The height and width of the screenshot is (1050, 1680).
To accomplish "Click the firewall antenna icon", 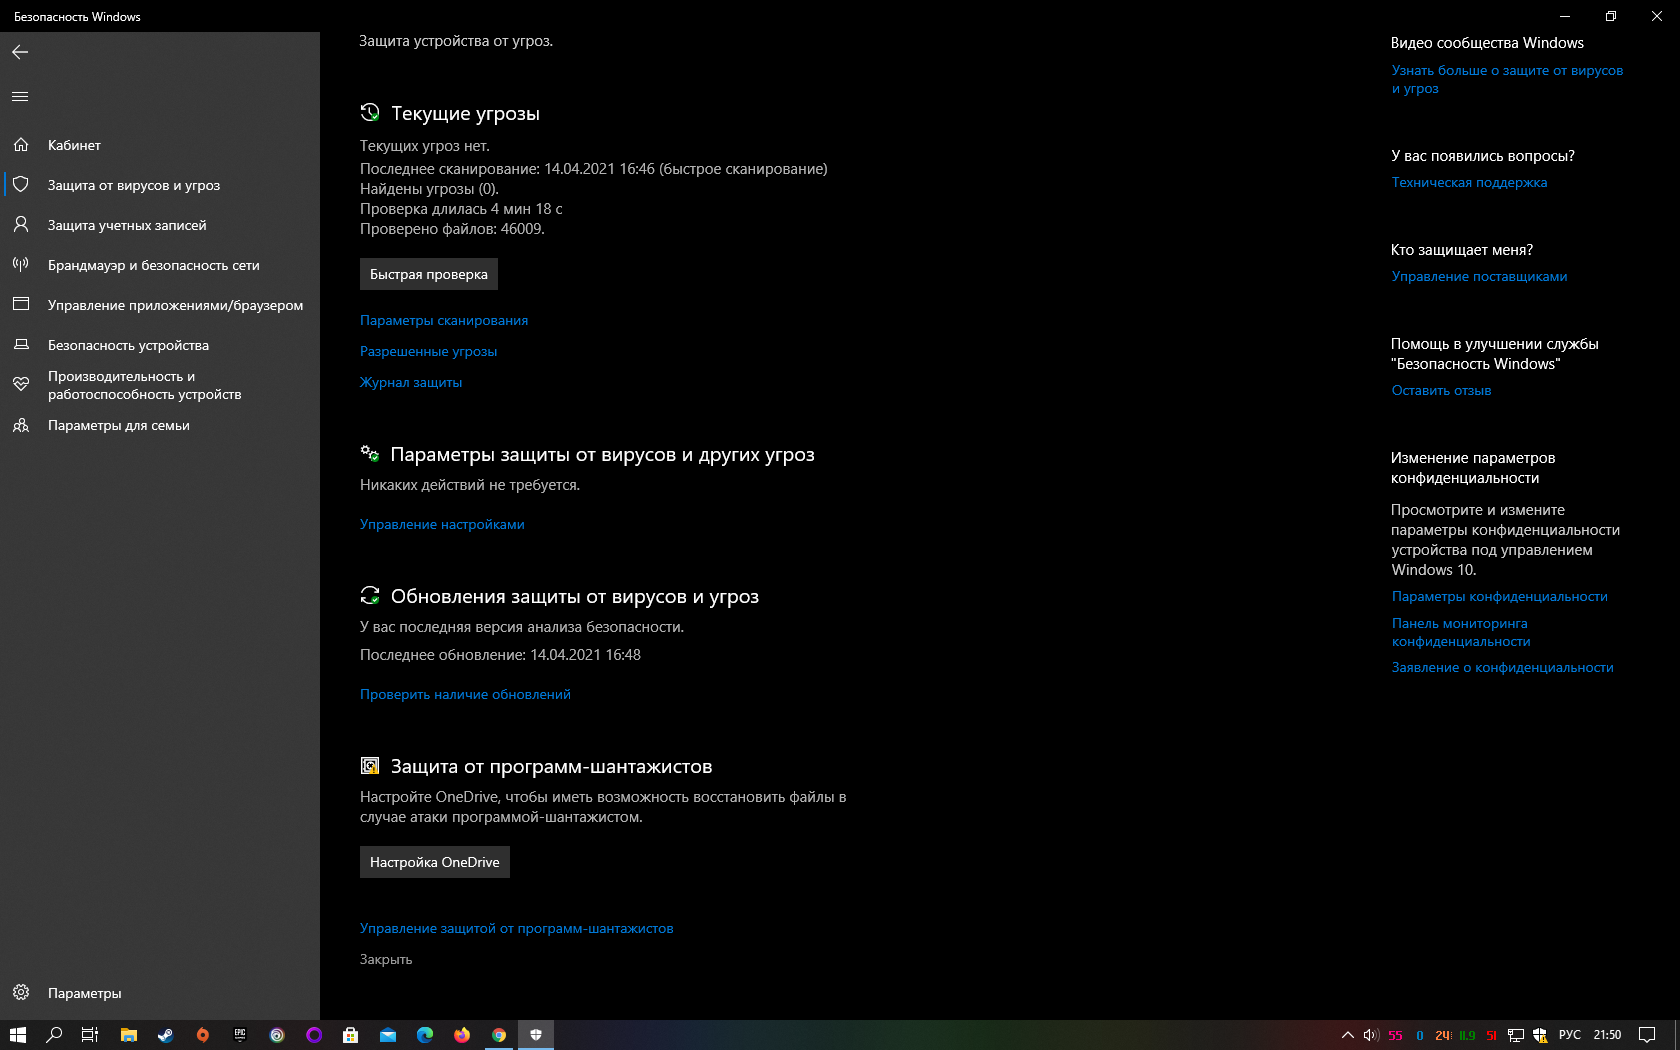I will pyautogui.click(x=21, y=265).
